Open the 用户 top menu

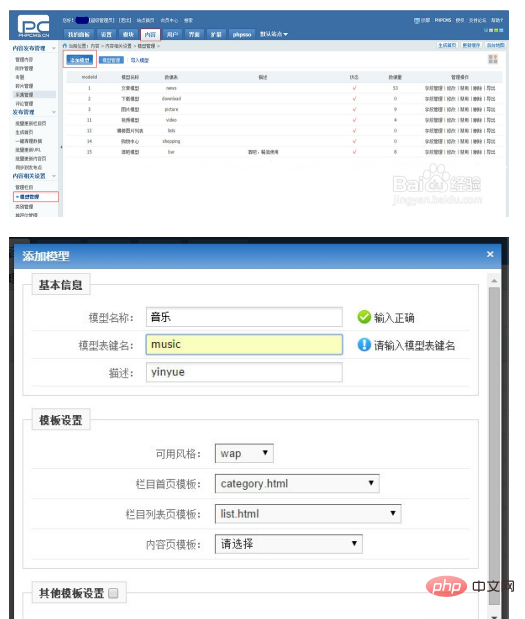coord(172,34)
